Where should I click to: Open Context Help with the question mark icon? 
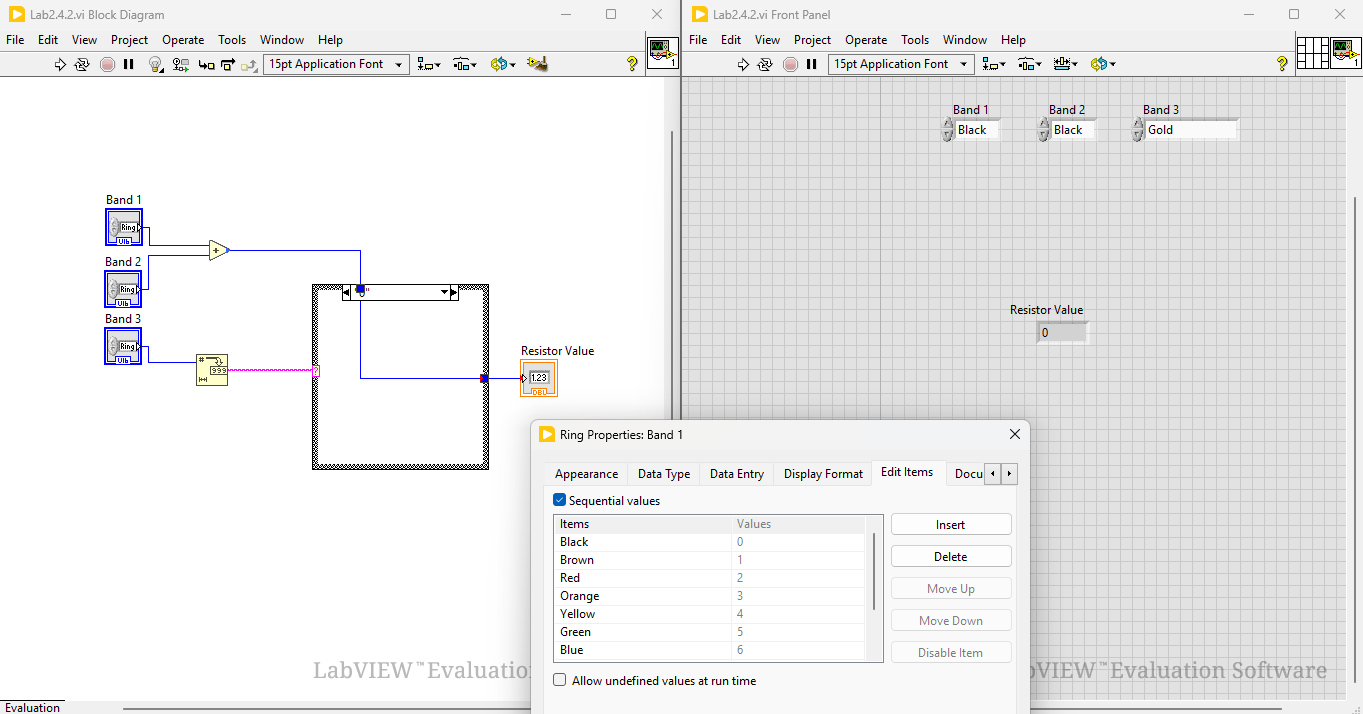pos(631,63)
